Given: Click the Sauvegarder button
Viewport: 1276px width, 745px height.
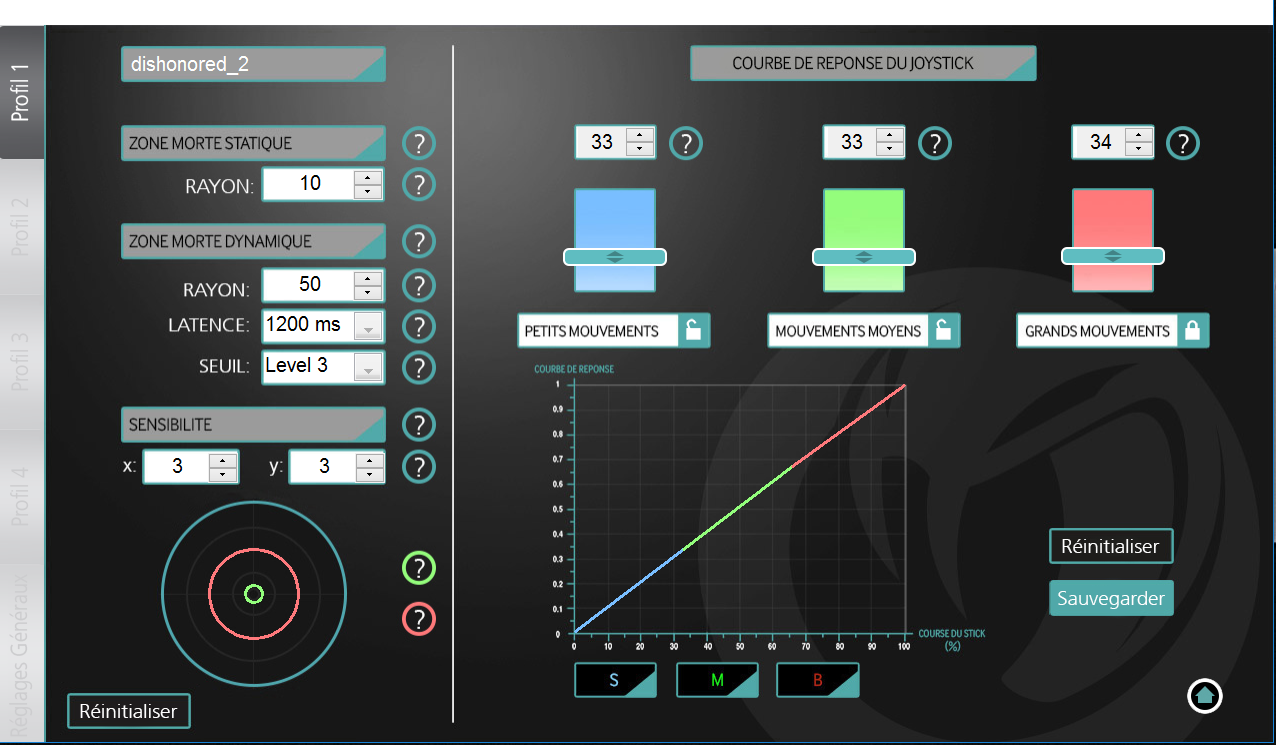Looking at the screenshot, I should [x=1111, y=598].
